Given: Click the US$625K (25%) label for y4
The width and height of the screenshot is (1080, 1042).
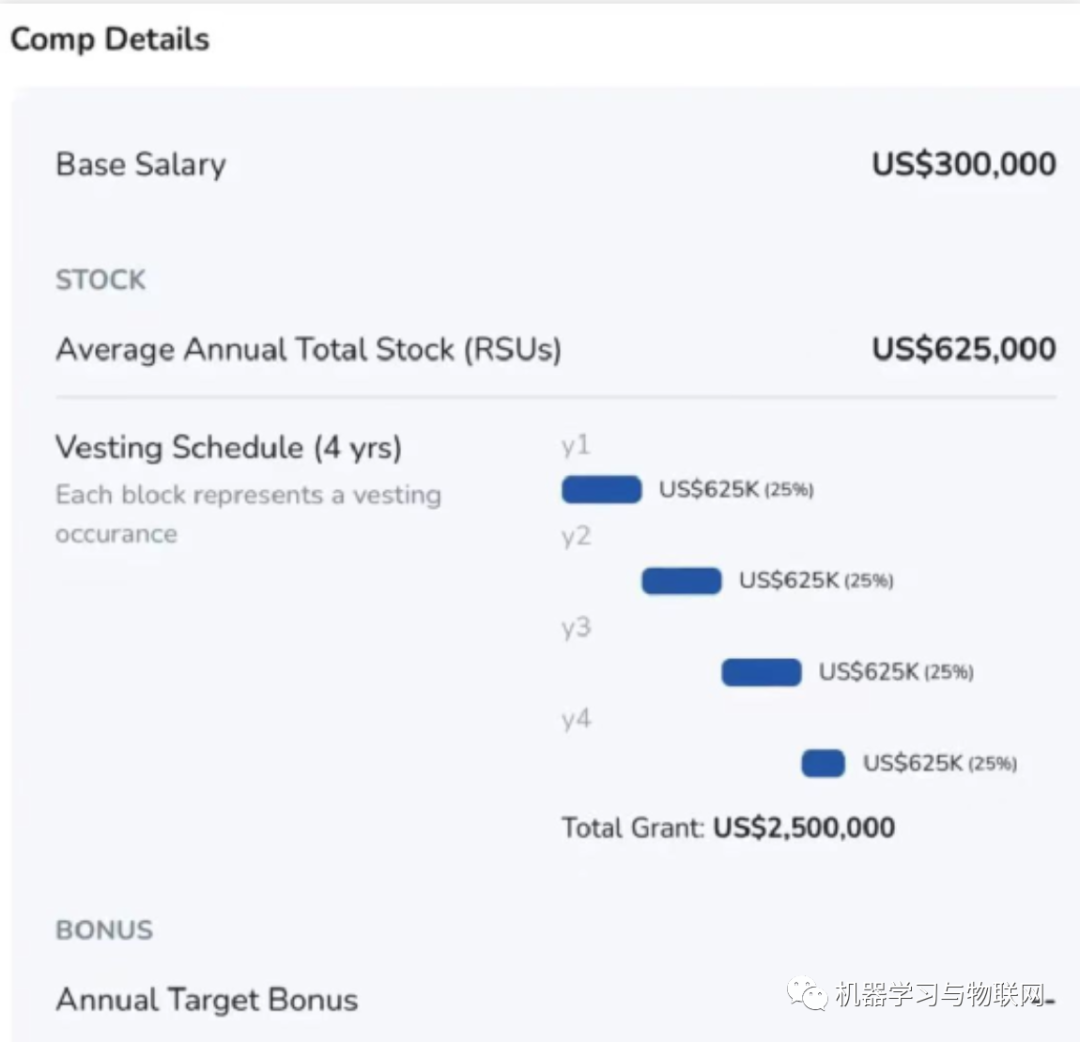Looking at the screenshot, I should pos(940,763).
